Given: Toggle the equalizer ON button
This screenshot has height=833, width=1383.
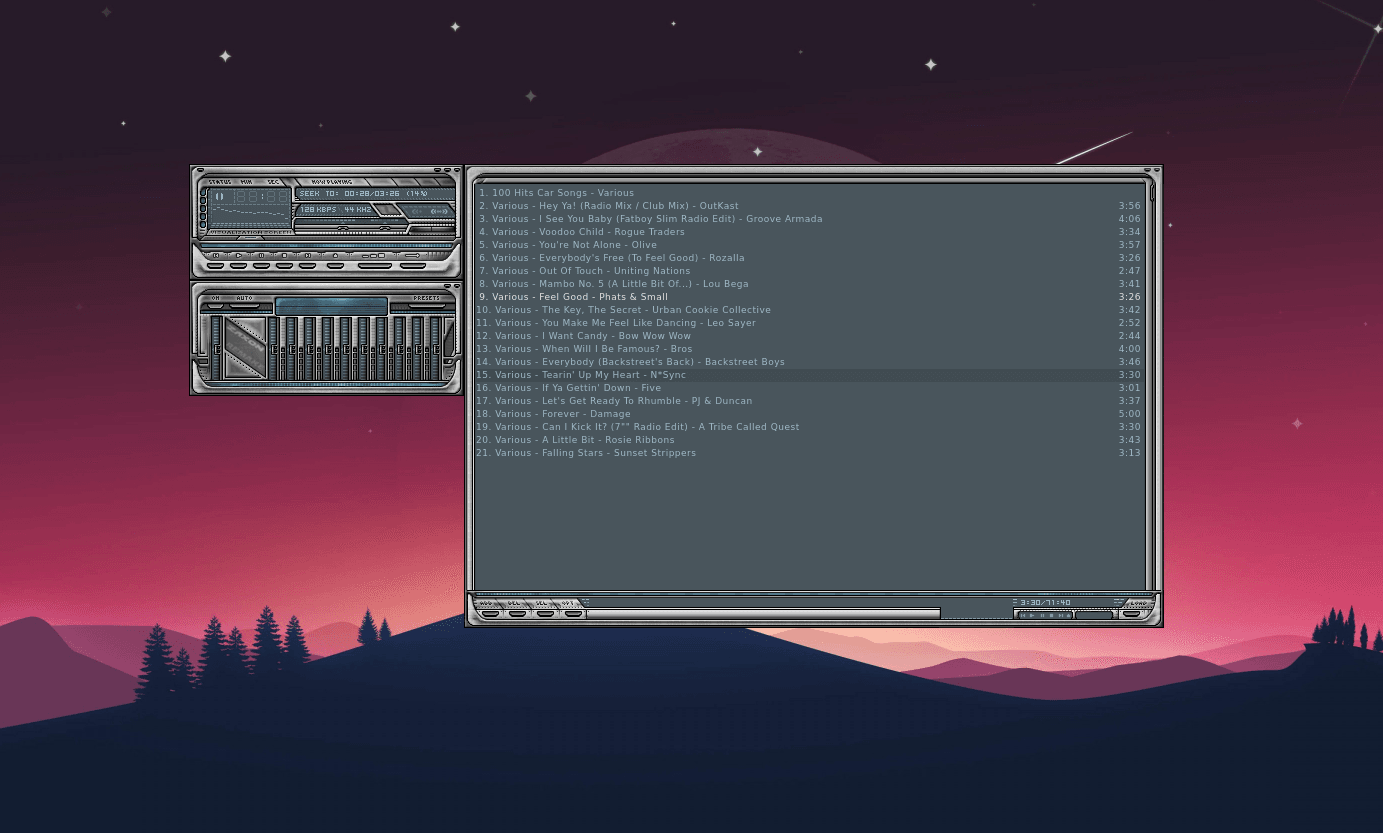Looking at the screenshot, I should tap(215, 305).
